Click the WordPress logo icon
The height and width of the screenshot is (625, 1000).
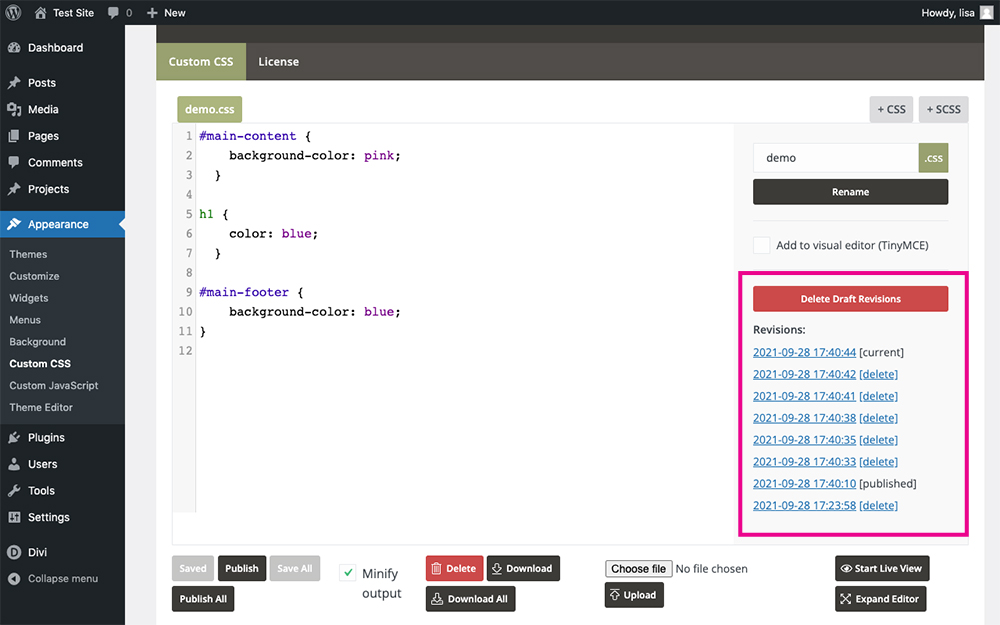(x=13, y=12)
